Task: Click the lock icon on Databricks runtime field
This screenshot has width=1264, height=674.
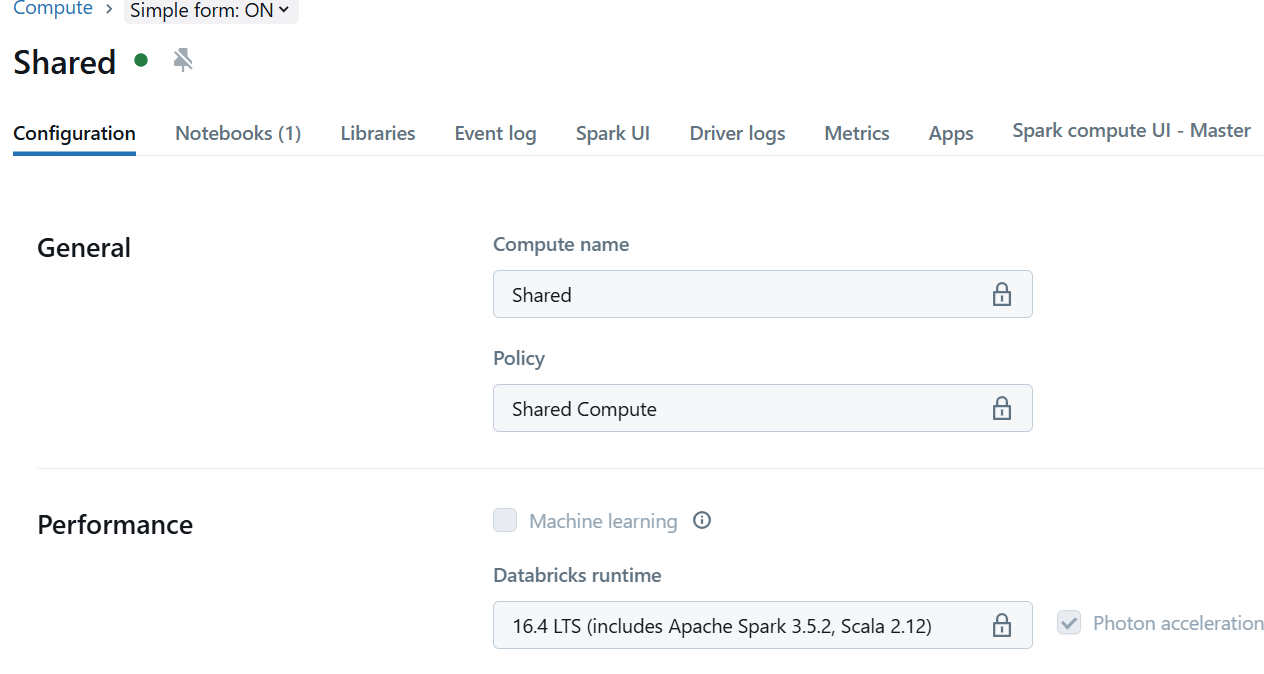Action: [1001, 626]
